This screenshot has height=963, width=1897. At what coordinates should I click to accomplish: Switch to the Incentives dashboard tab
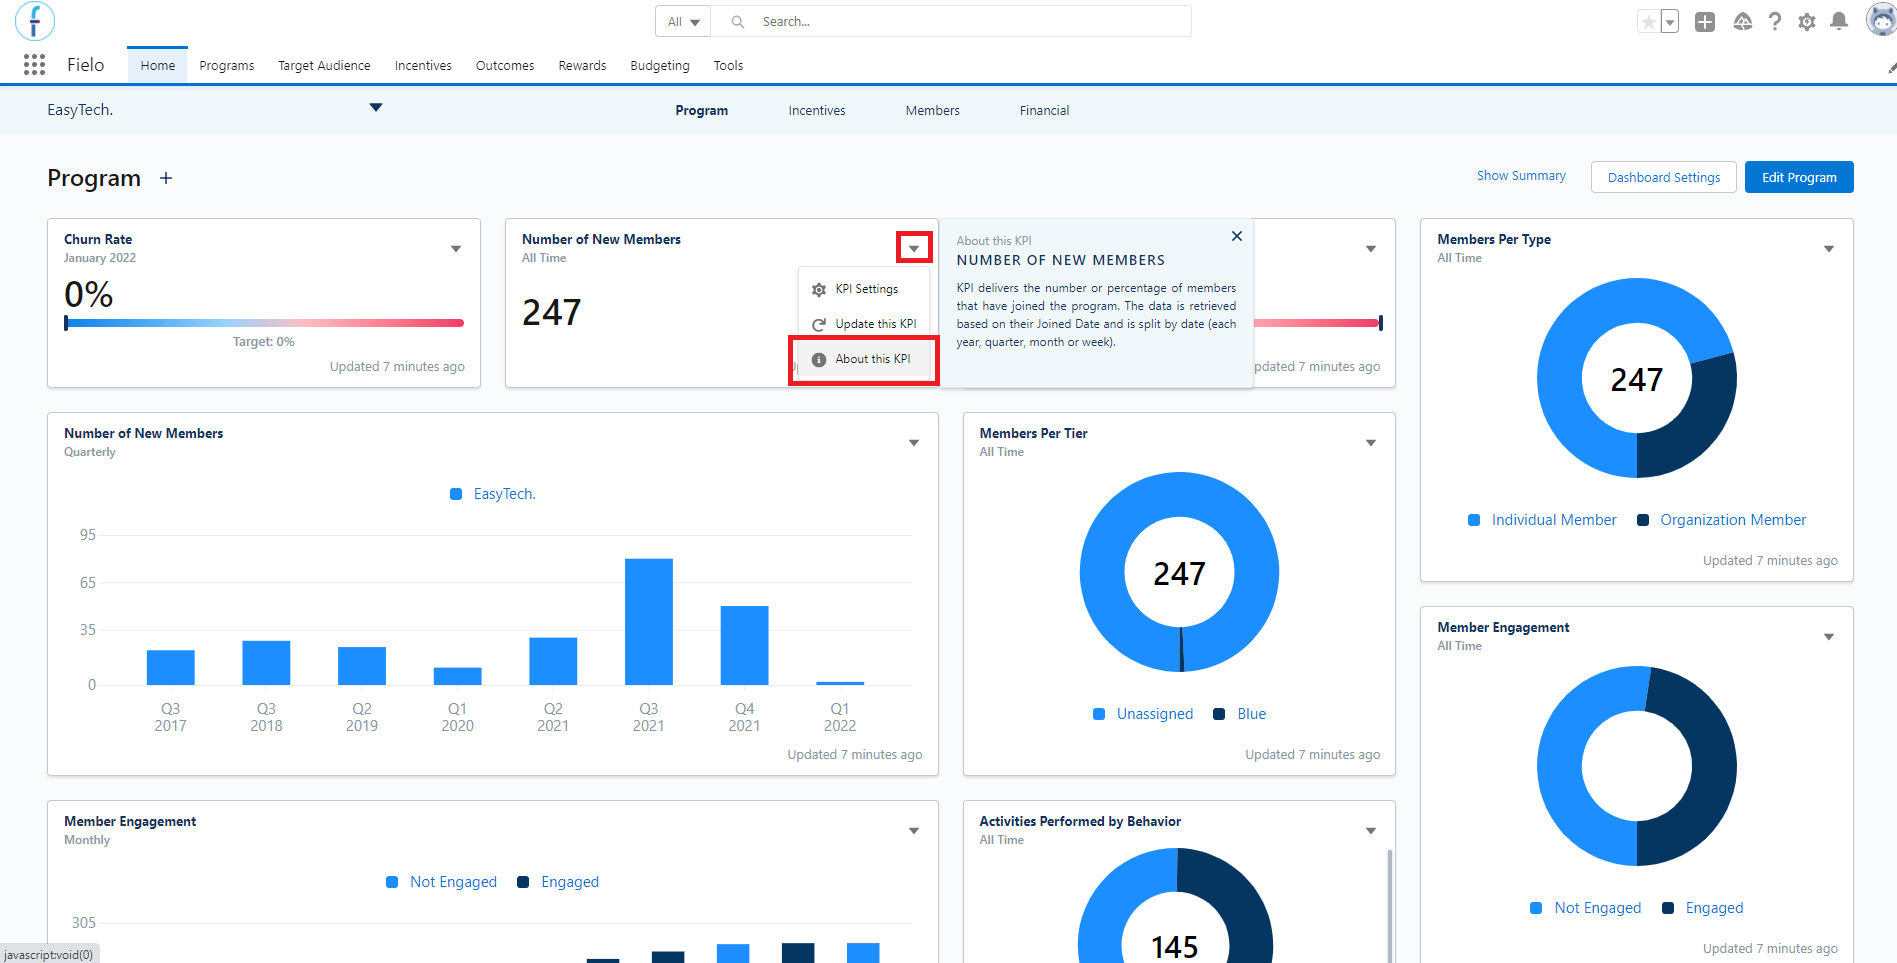[x=817, y=111]
